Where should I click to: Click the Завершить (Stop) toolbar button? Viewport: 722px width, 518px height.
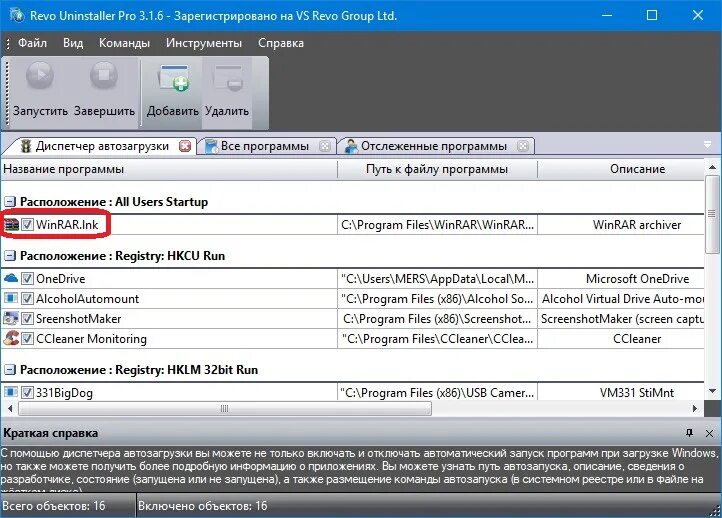(105, 92)
